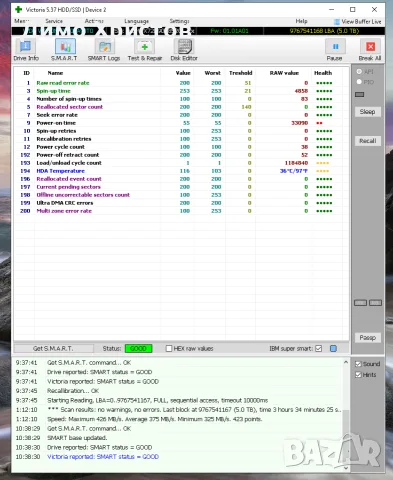Select Ultra DMA CRC errors row
The height and width of the screenshot is (480, 393).
181,203
